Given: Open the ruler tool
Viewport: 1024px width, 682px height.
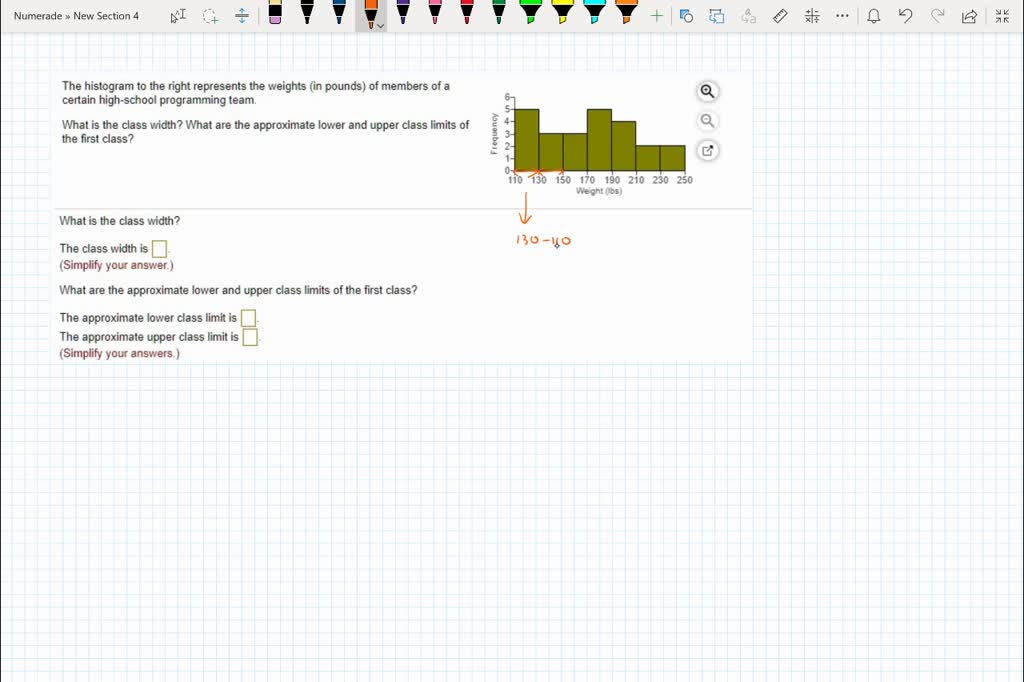Looking at the screenshot, I should click(x=781, y=15).
